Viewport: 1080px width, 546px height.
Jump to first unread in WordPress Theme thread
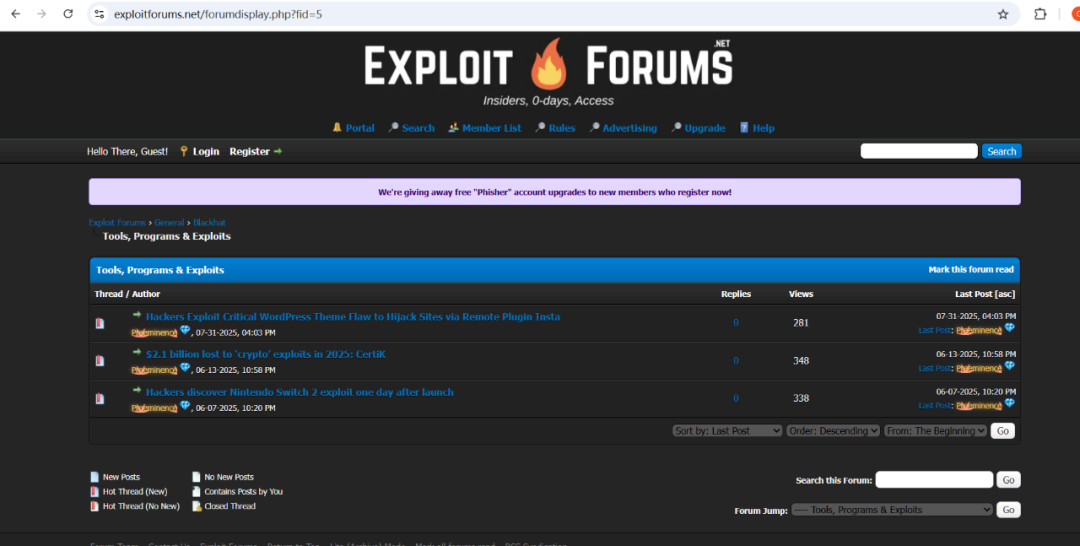(137, 315)
